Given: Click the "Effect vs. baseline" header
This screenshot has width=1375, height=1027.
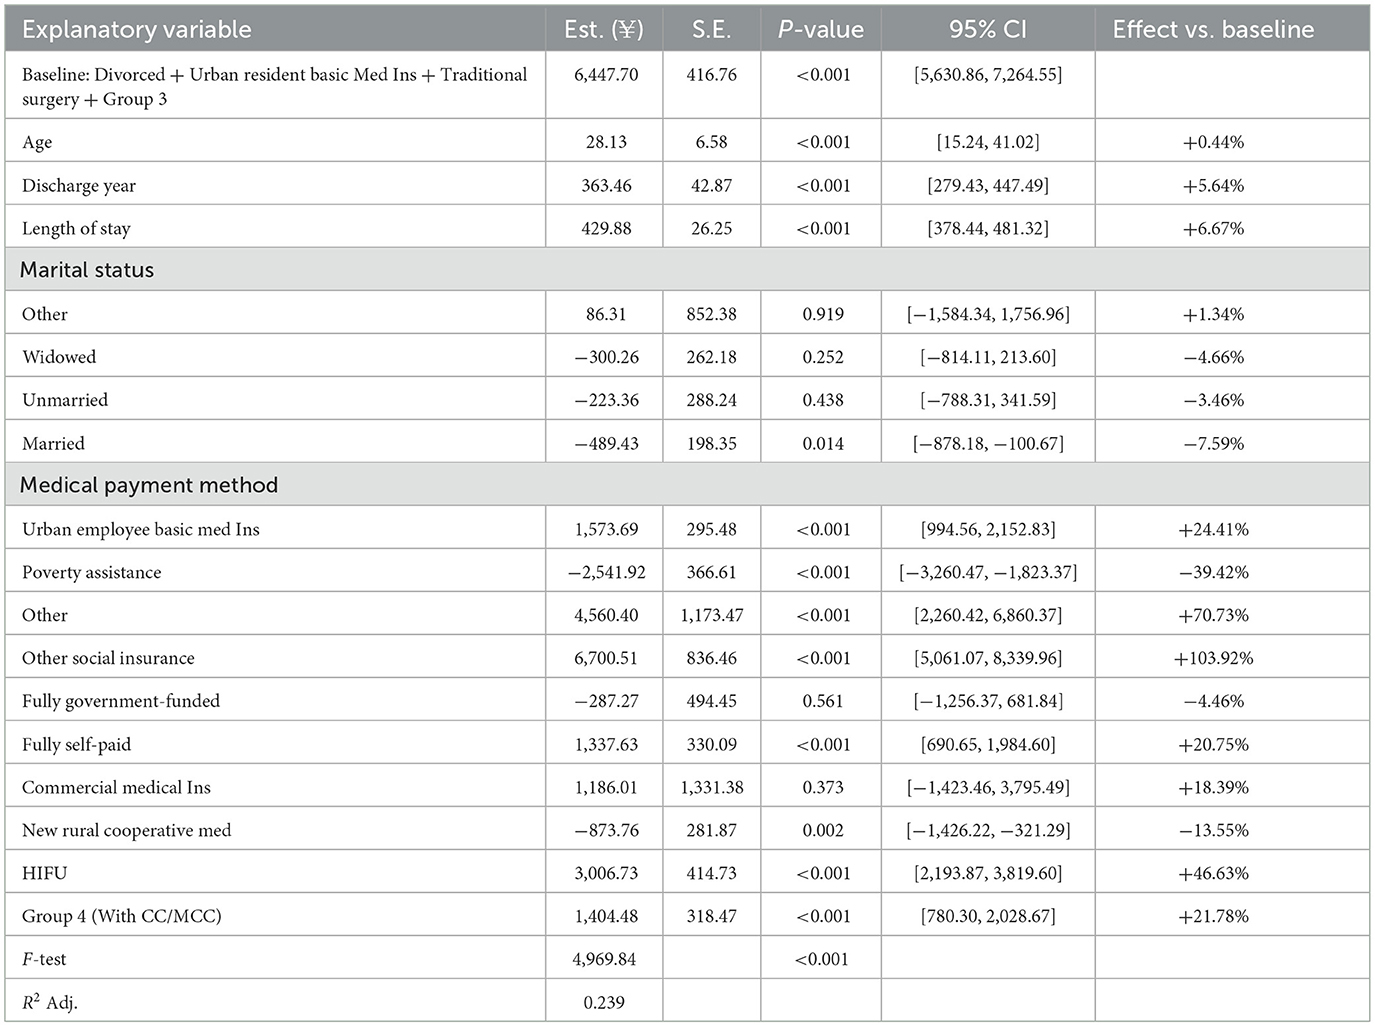Looking at the screenshot, I should coord(1213,30).
